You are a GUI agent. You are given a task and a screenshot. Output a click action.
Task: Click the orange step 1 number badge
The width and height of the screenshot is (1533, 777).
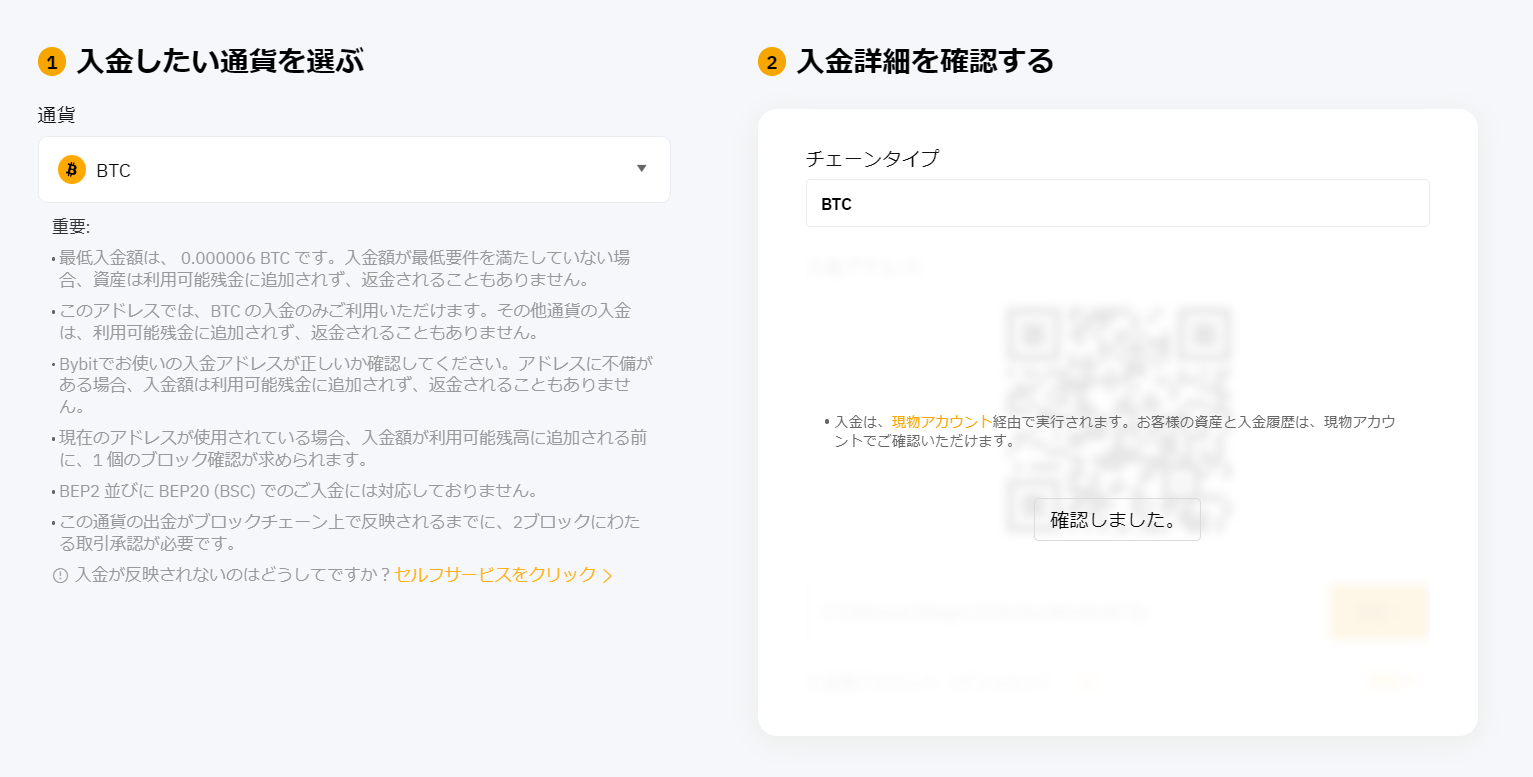pyautogui.click(x=51, y=62)
